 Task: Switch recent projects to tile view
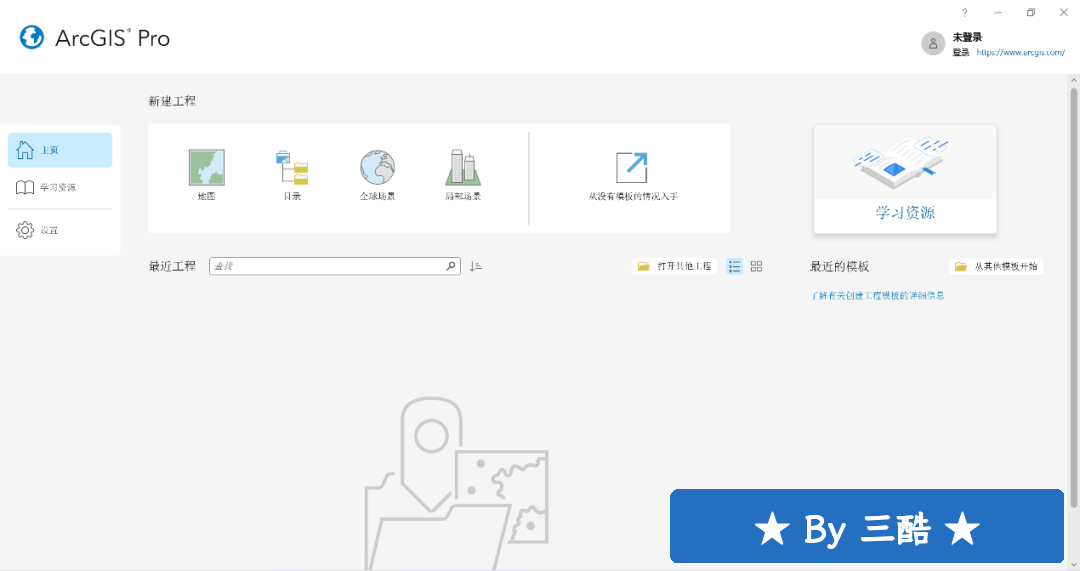pos(756,266)
